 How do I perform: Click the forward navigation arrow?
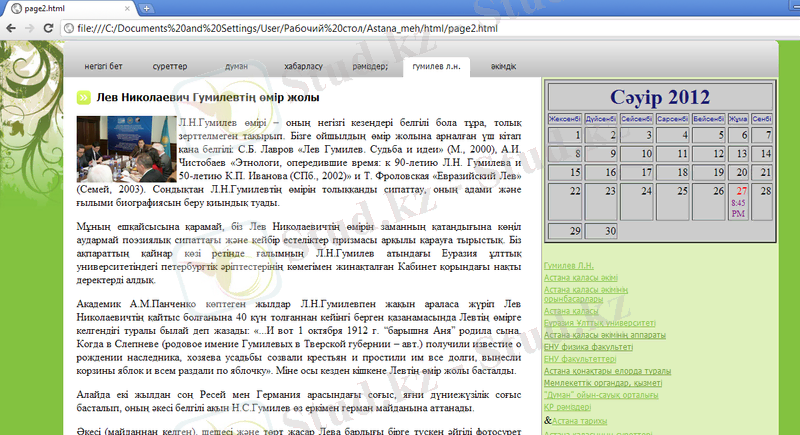[31, 29]
